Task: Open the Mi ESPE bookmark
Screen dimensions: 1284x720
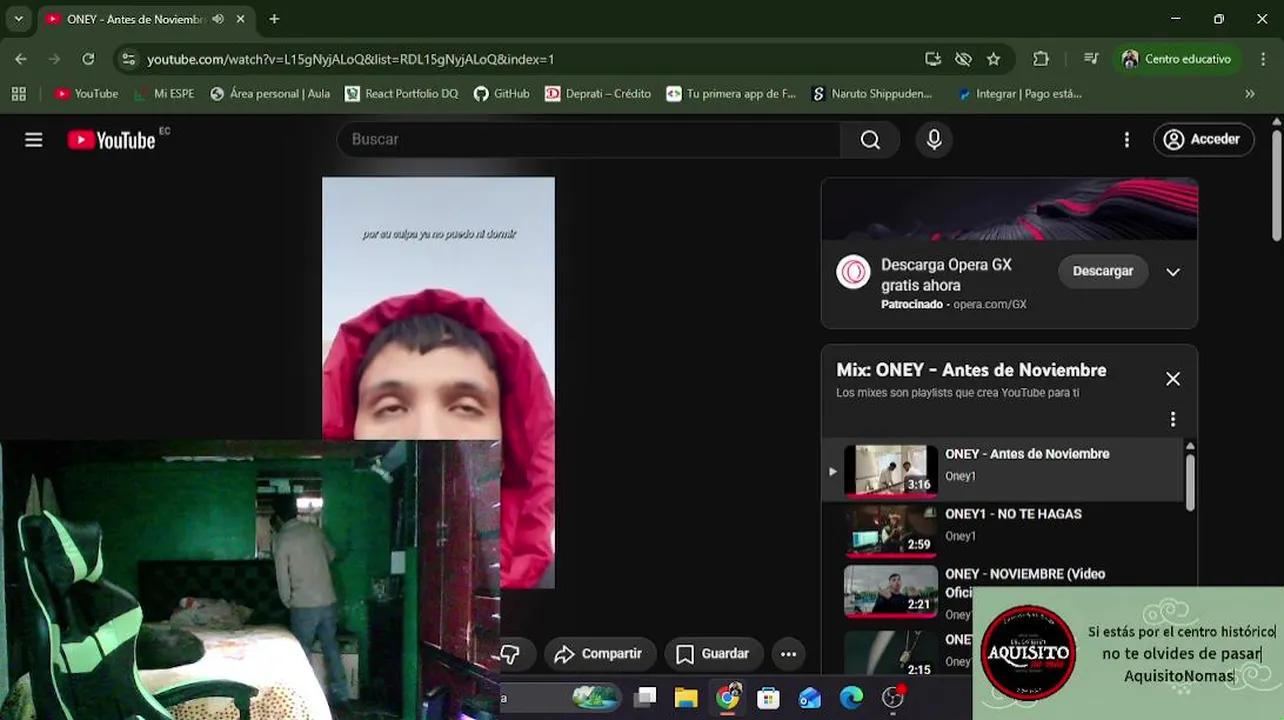Action: point(163,94)
